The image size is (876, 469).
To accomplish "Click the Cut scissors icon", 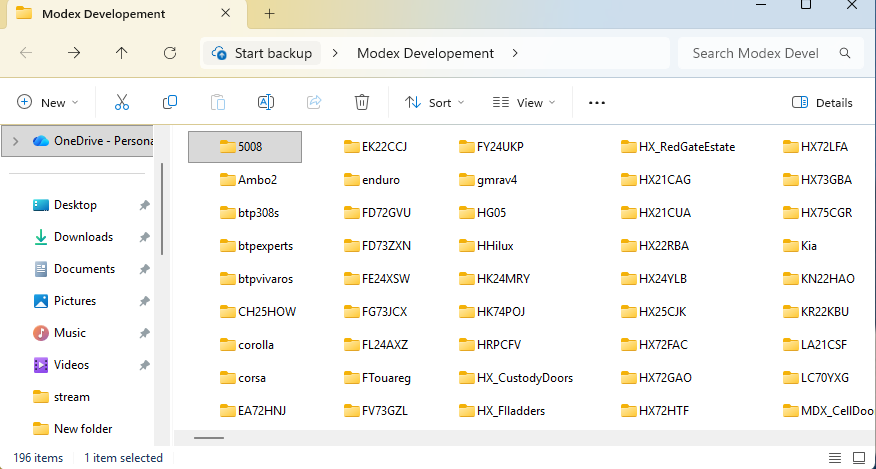I will coord(122,102).
